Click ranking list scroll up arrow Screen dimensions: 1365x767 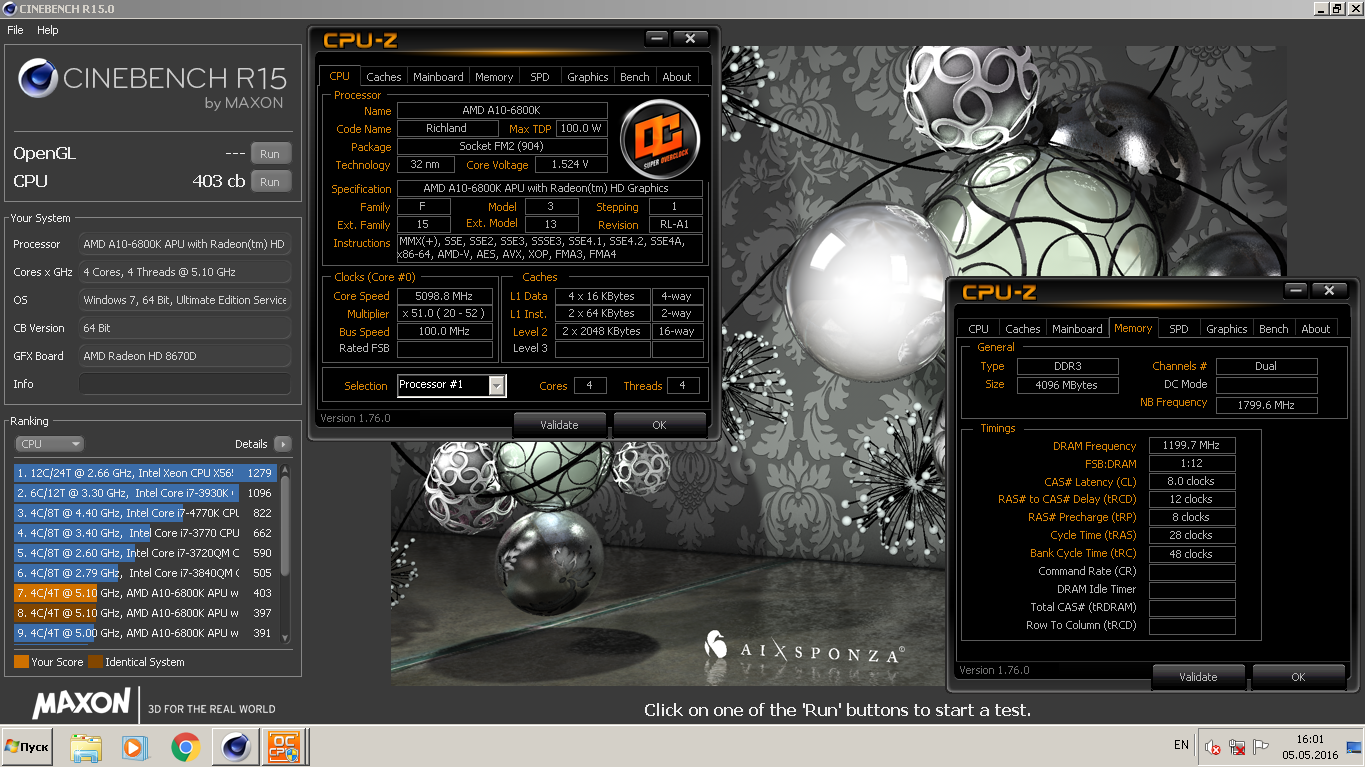click(285, 470)
